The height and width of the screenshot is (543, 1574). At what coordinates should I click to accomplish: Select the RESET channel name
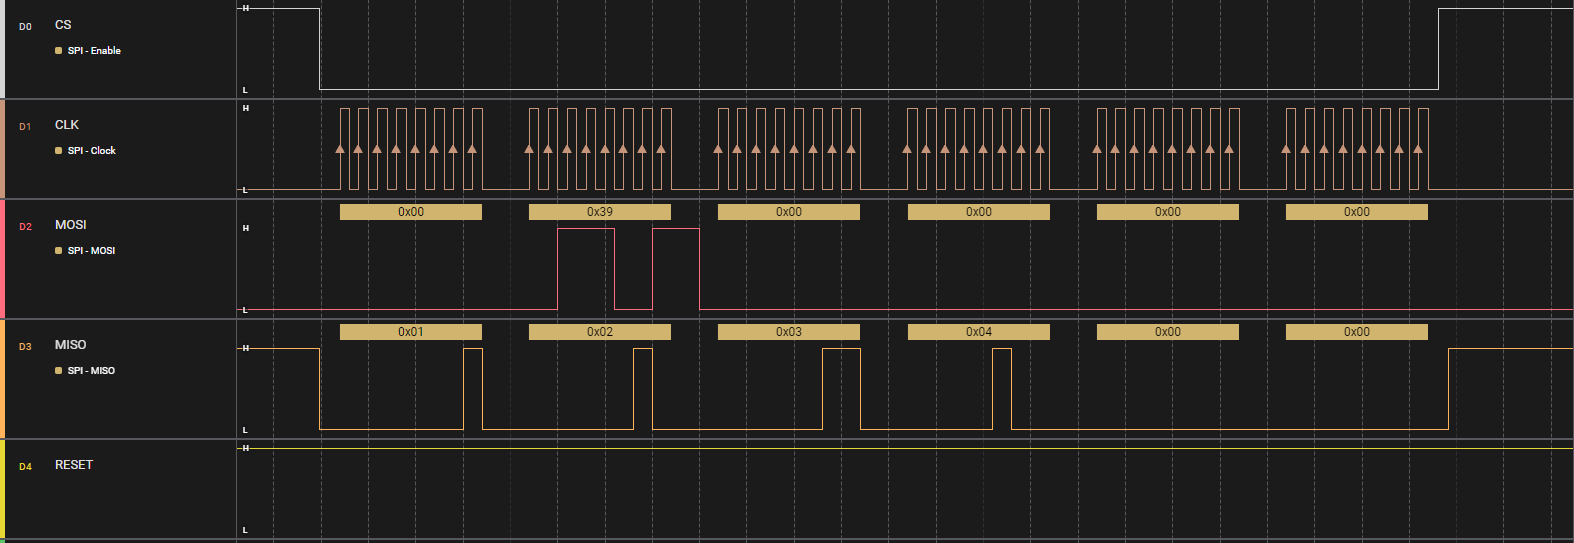(x=74, y=465)
